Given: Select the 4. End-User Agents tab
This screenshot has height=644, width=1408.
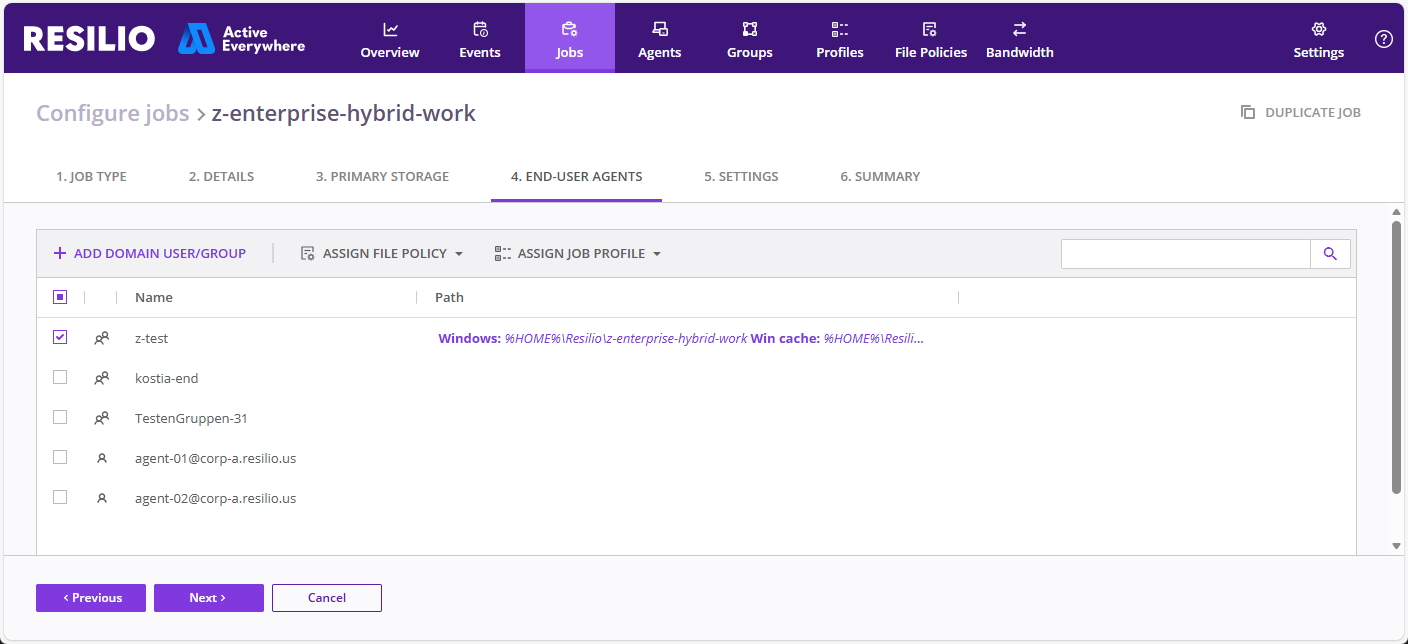Looking at the screenshot, I should [x=576, y=176].
